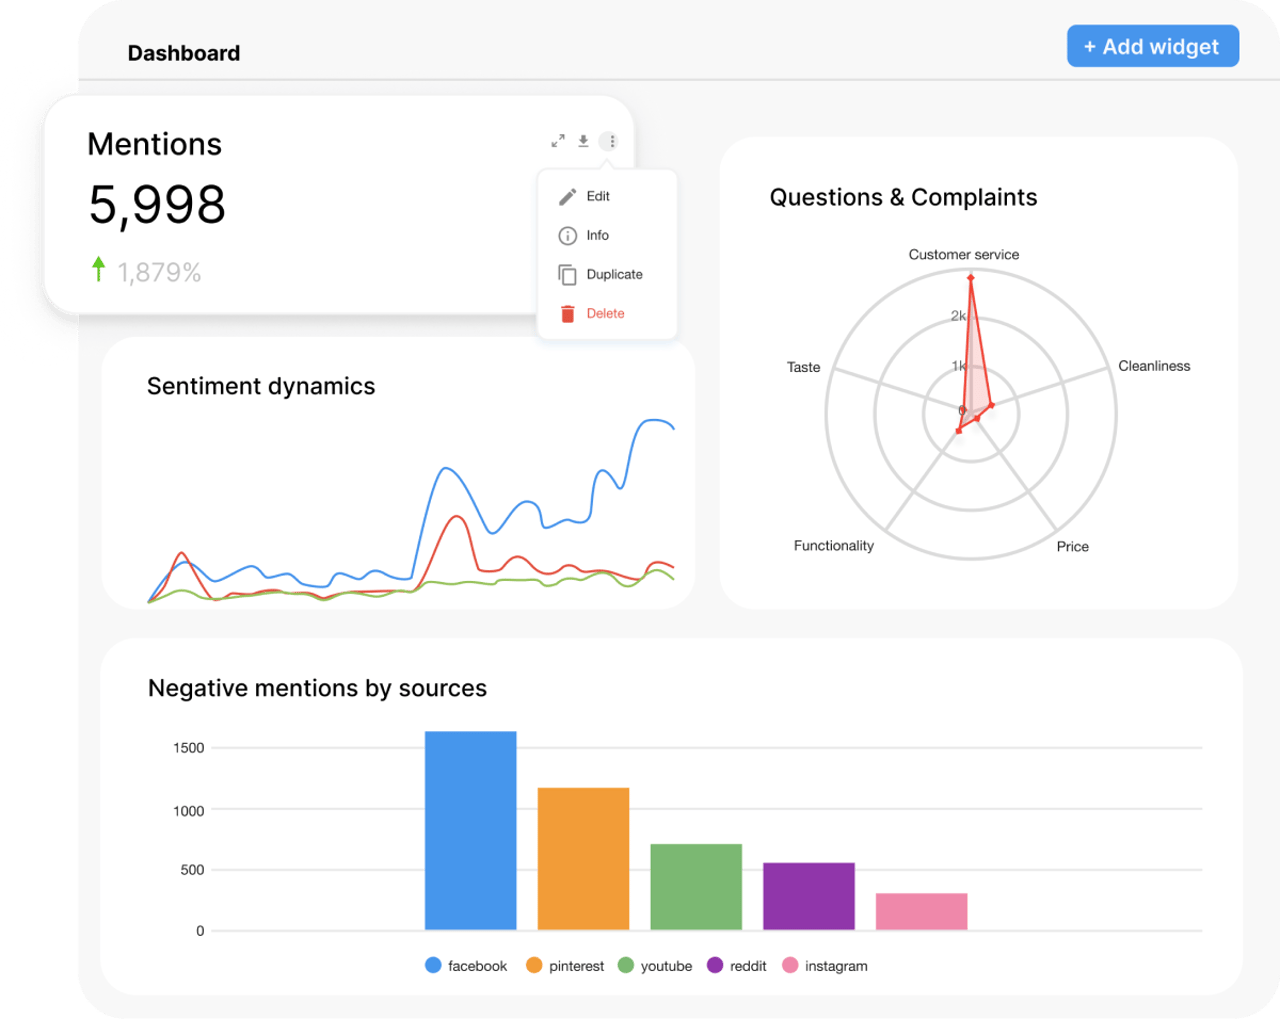Image resolution: width=1280 pixels, height=1019 pixels.
Task: Expand the Mentions widget to full screen
Action: point(557,141)
